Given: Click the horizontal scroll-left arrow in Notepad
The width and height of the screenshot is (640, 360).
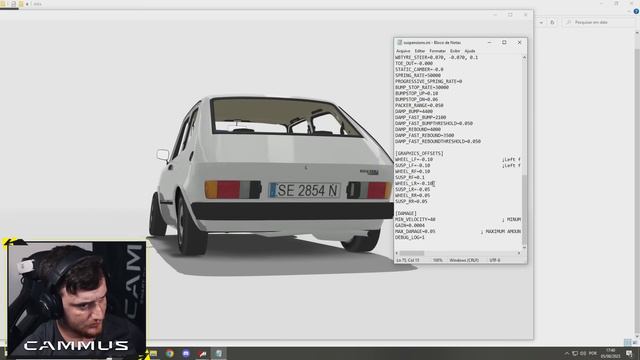Looking at the screenshot, I should [x=397, y=253].
